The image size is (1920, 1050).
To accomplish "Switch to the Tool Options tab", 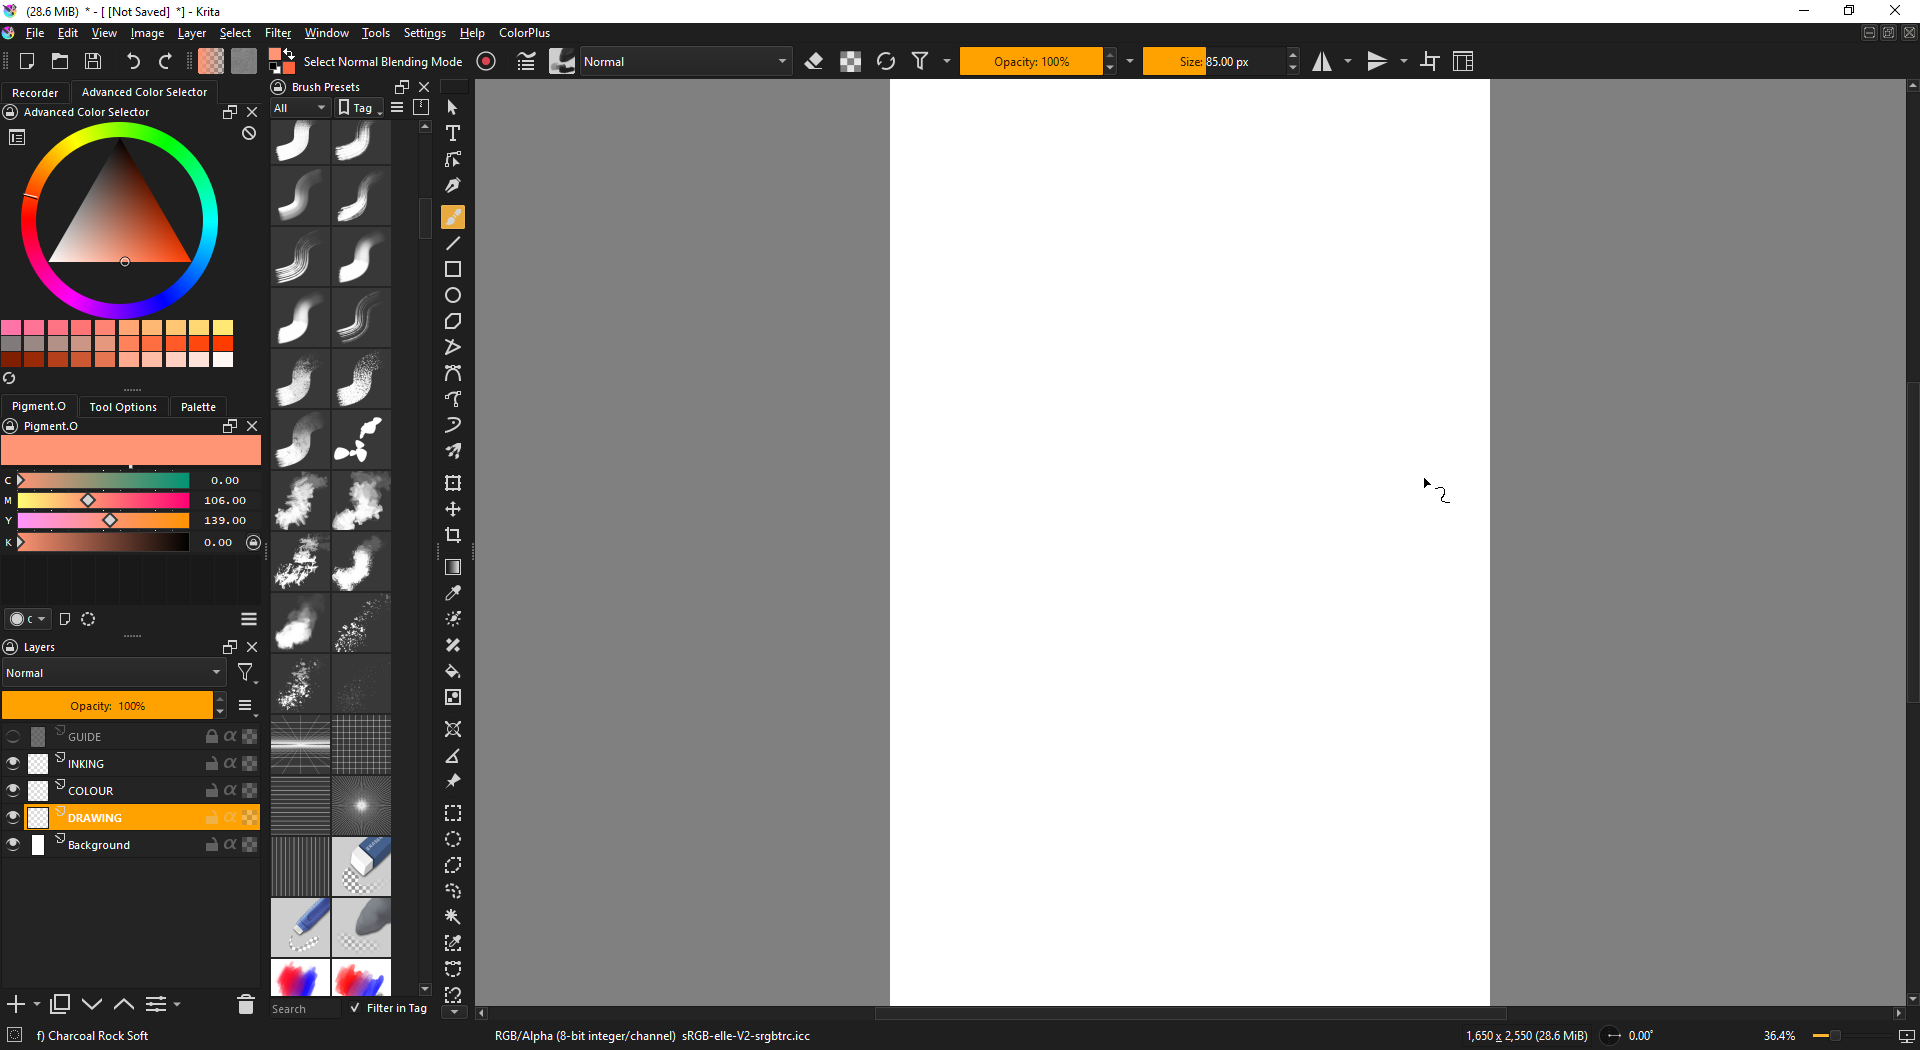I will pyautogui.click(x=123, y=406).
